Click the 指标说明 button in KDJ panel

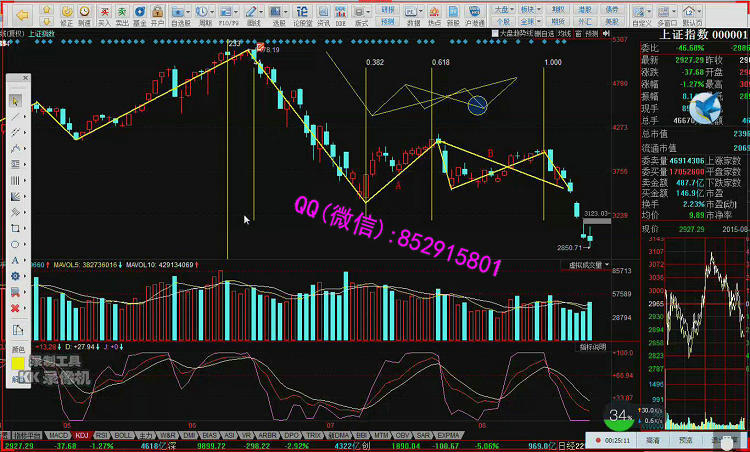click(x=593, y=346)
